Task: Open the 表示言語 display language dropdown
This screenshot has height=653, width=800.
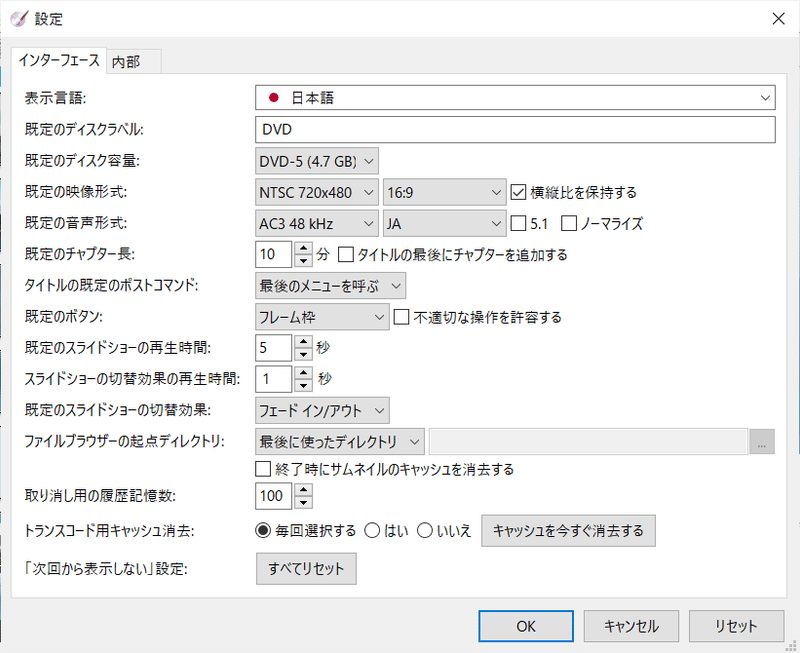Action: 767,97
